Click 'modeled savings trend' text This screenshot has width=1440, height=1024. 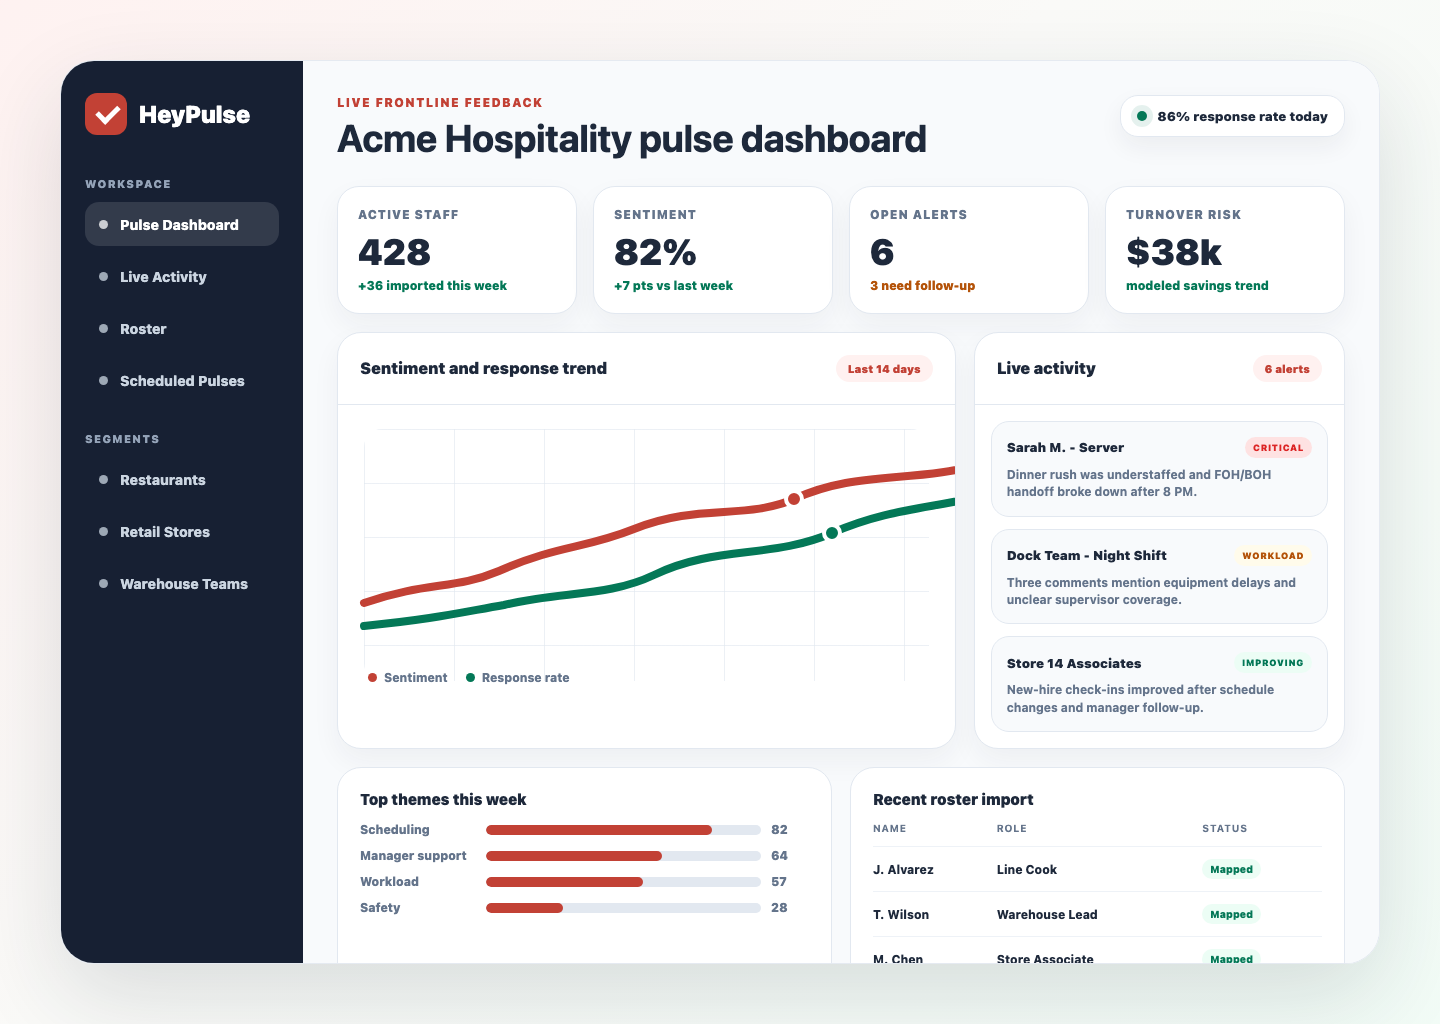pyautogui.click(x=1197, y=286)
